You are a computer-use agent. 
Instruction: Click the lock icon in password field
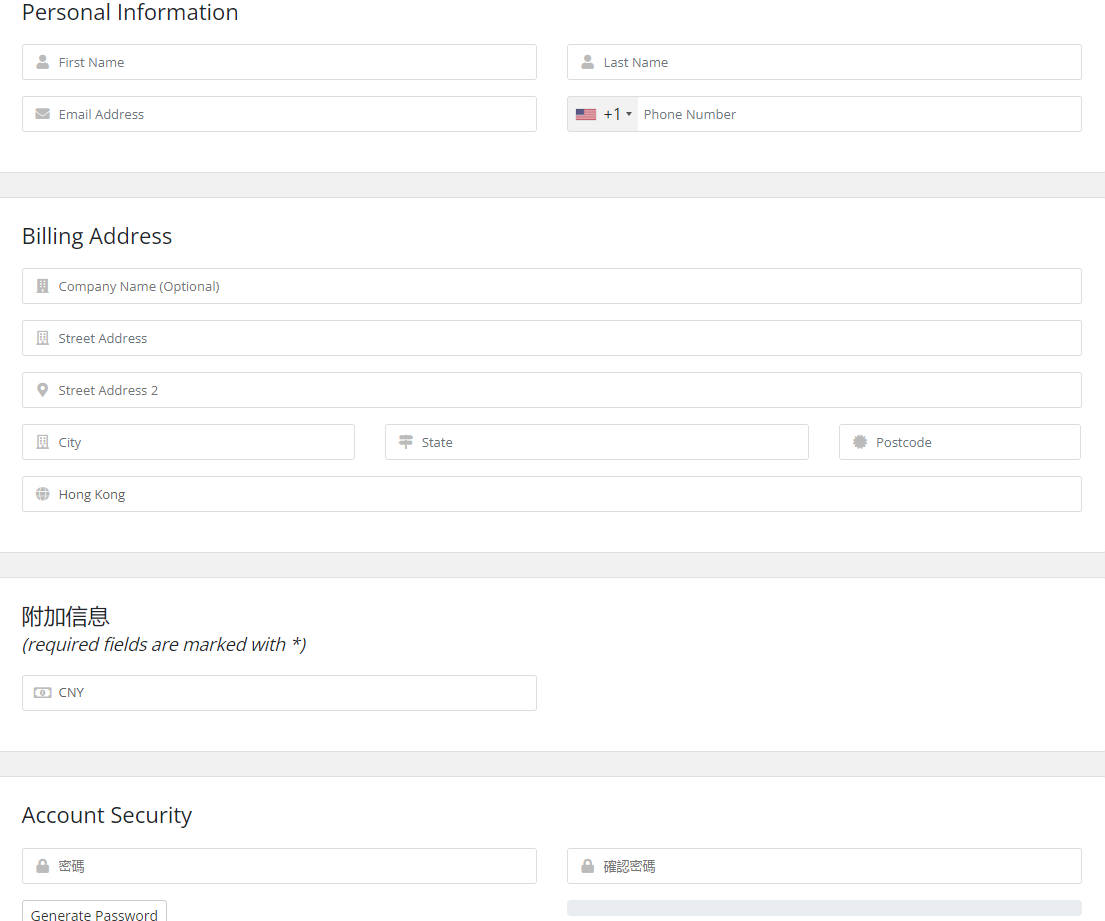pyautogui.click(x=42, y=866)
